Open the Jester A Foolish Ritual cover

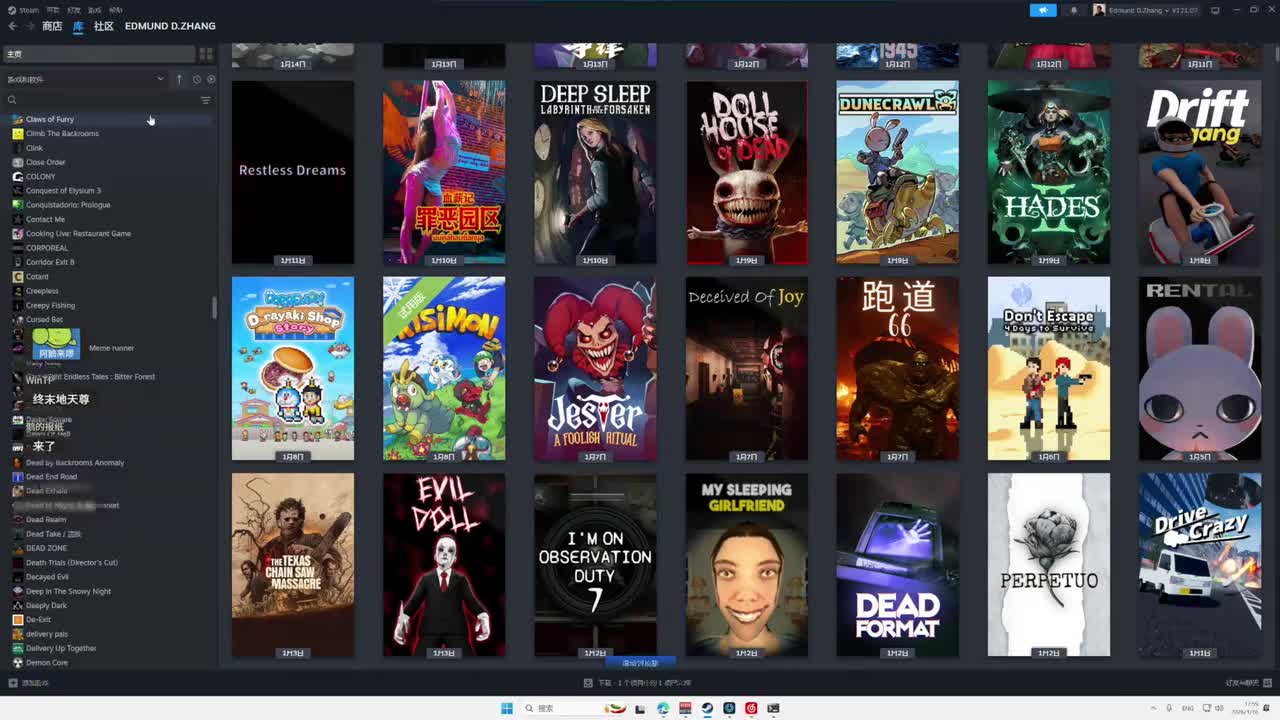pyautogui.click(x=595, y=369)
